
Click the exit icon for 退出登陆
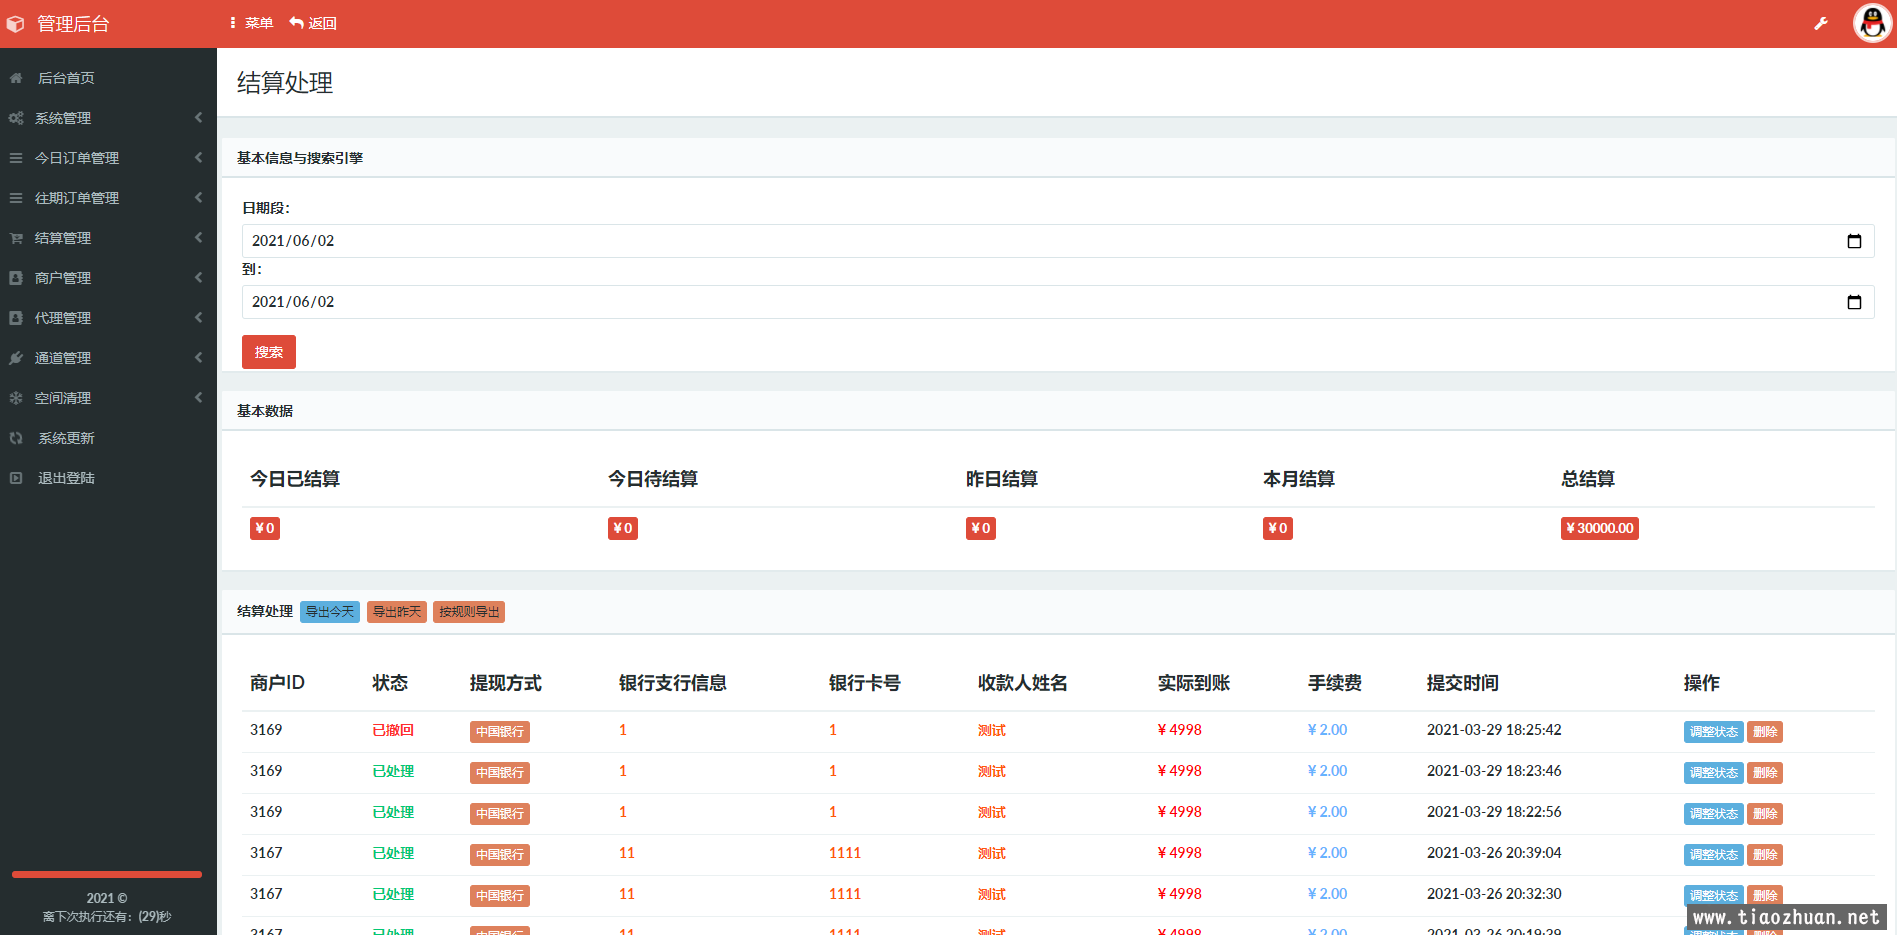tap(16, 478)
